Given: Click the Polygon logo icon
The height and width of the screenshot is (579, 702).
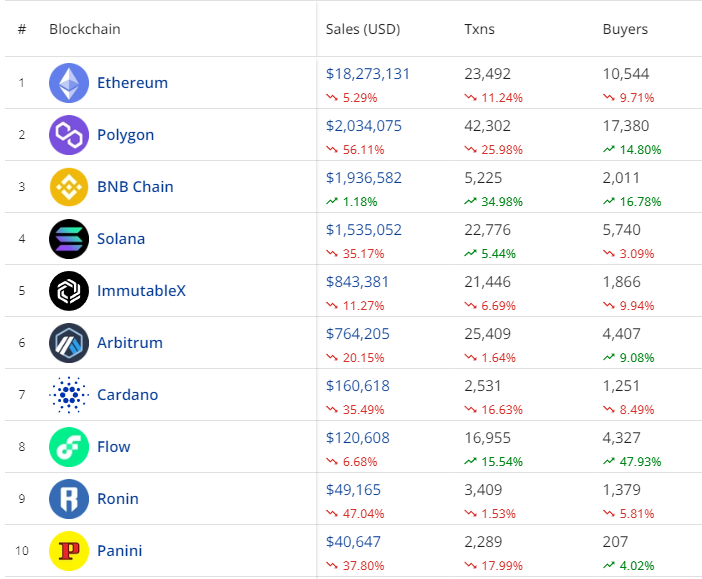Looking at the screenshot, I should (69, 135).
